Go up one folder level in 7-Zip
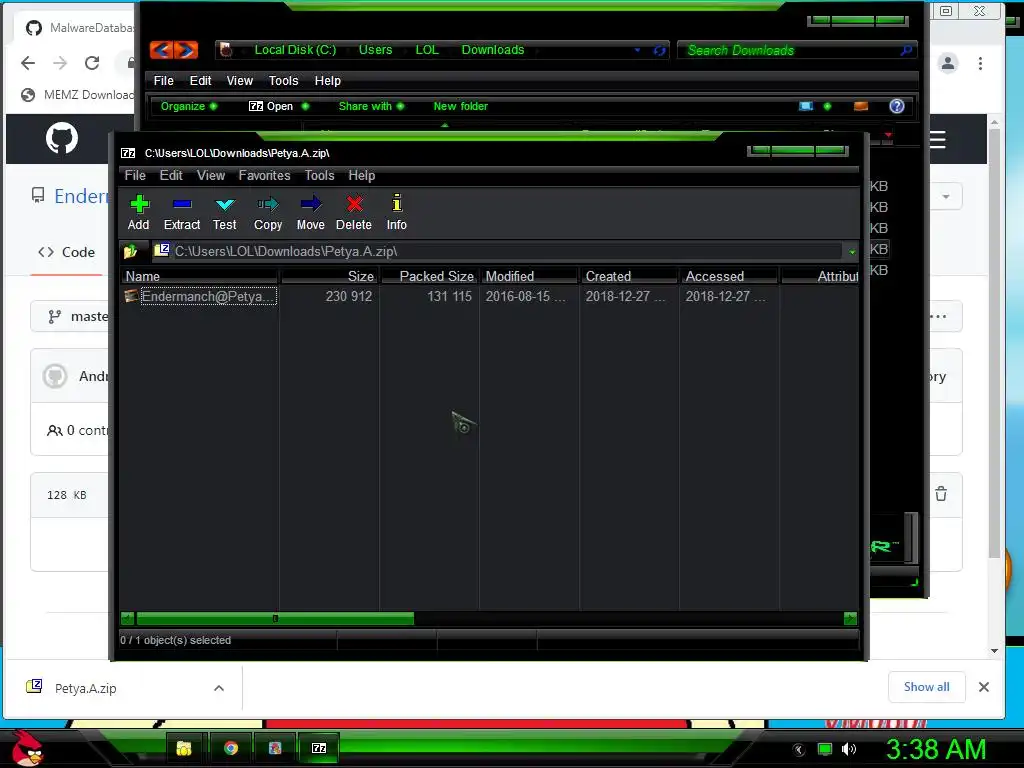Image resolution: width=1024 pixels, height=768 pixels. 131,251
